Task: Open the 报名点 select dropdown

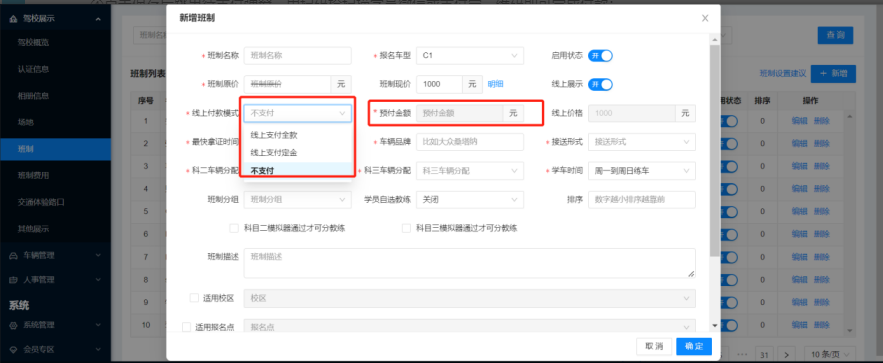Action: 470,327
